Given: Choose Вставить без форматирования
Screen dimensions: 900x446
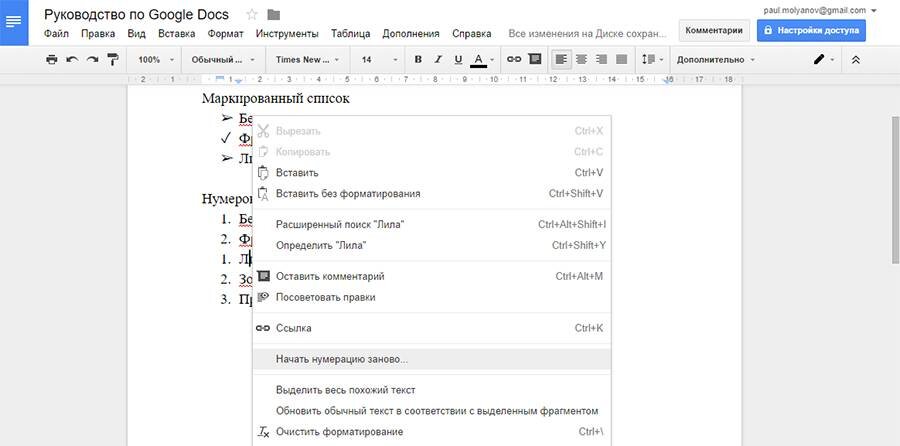Looking at the screenshot, I should pos(432,194).
